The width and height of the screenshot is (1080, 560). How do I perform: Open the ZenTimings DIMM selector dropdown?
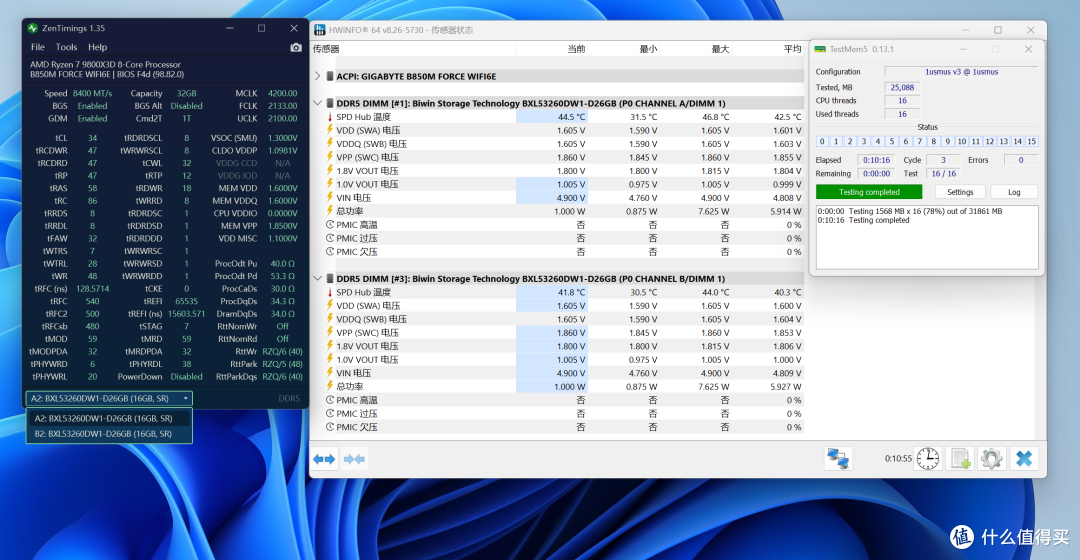(109, 398)
